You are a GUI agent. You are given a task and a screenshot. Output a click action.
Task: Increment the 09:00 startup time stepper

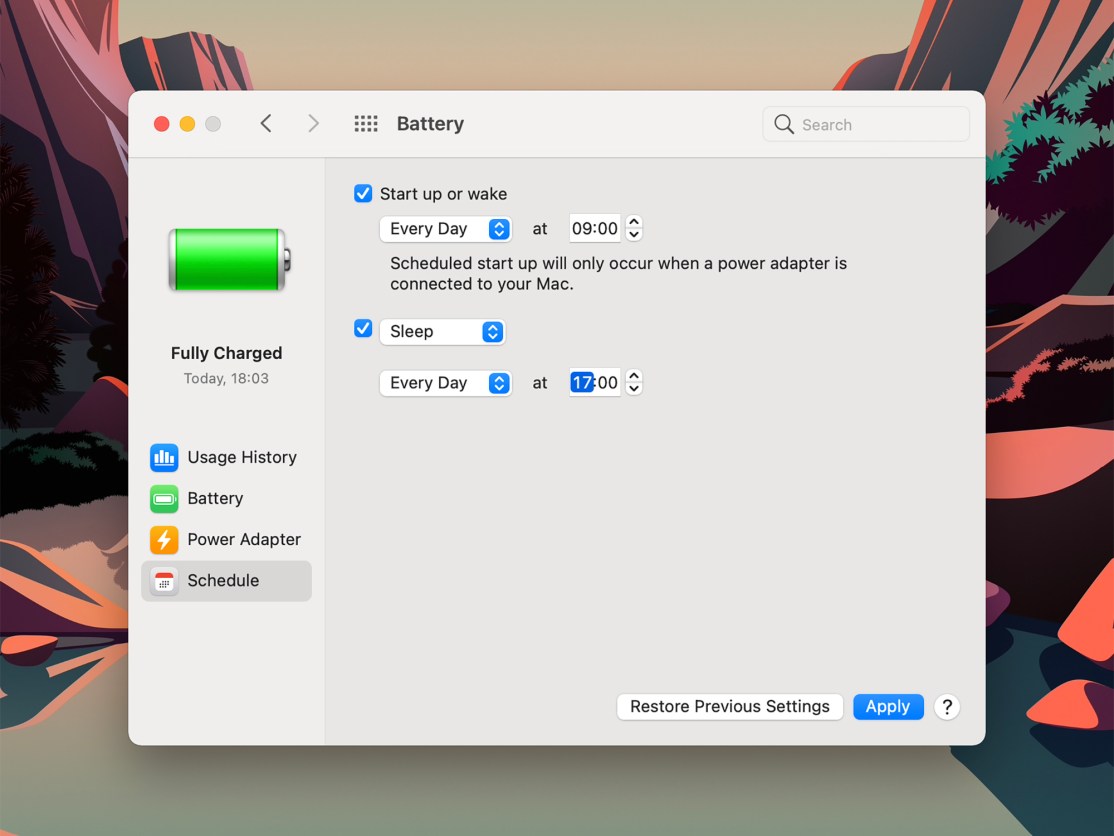[634, 222]
